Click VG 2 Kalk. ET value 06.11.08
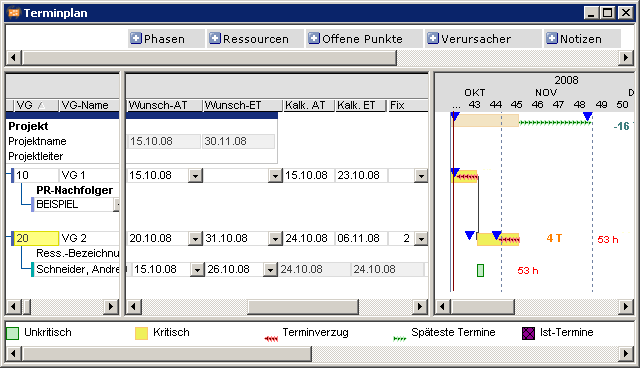 [x=361, y=238]
